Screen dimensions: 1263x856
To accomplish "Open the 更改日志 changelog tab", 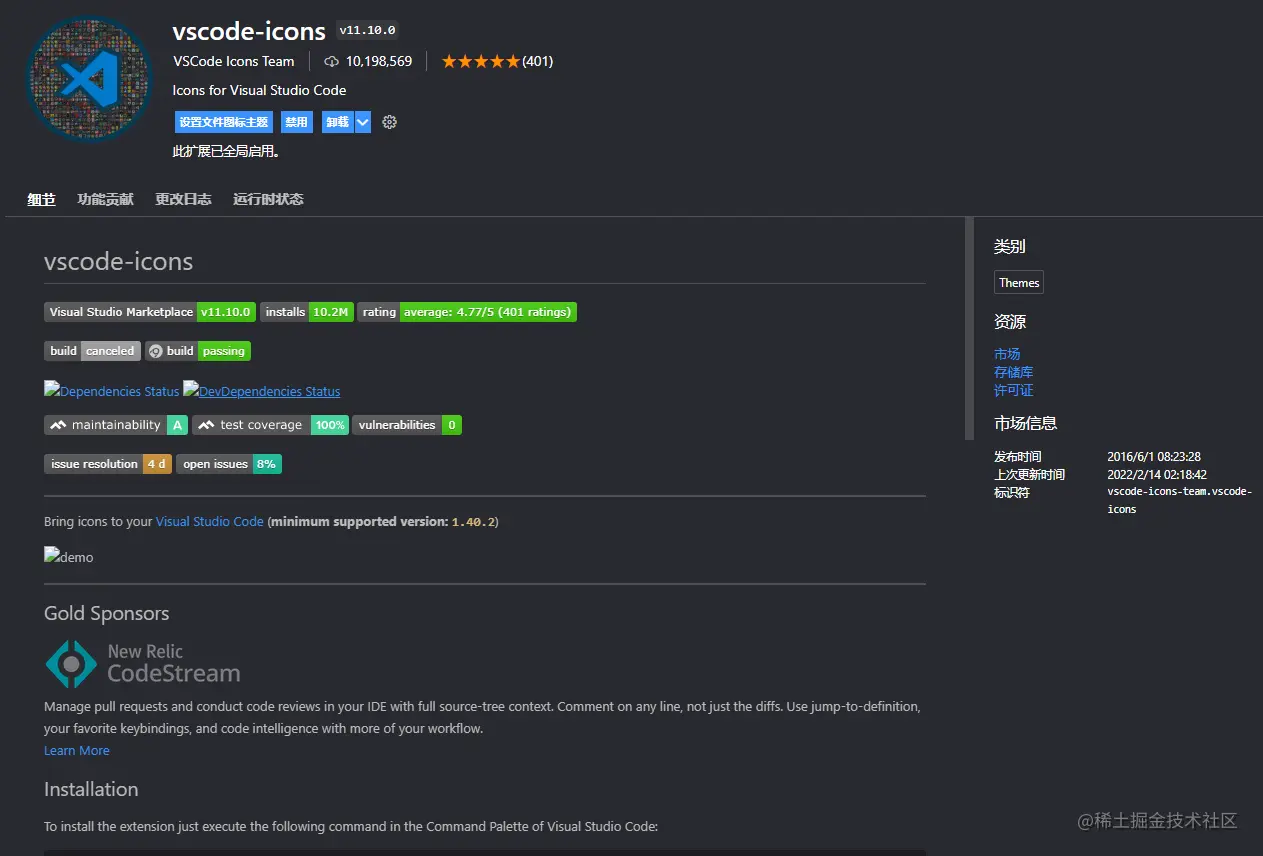I will [183, 199].
